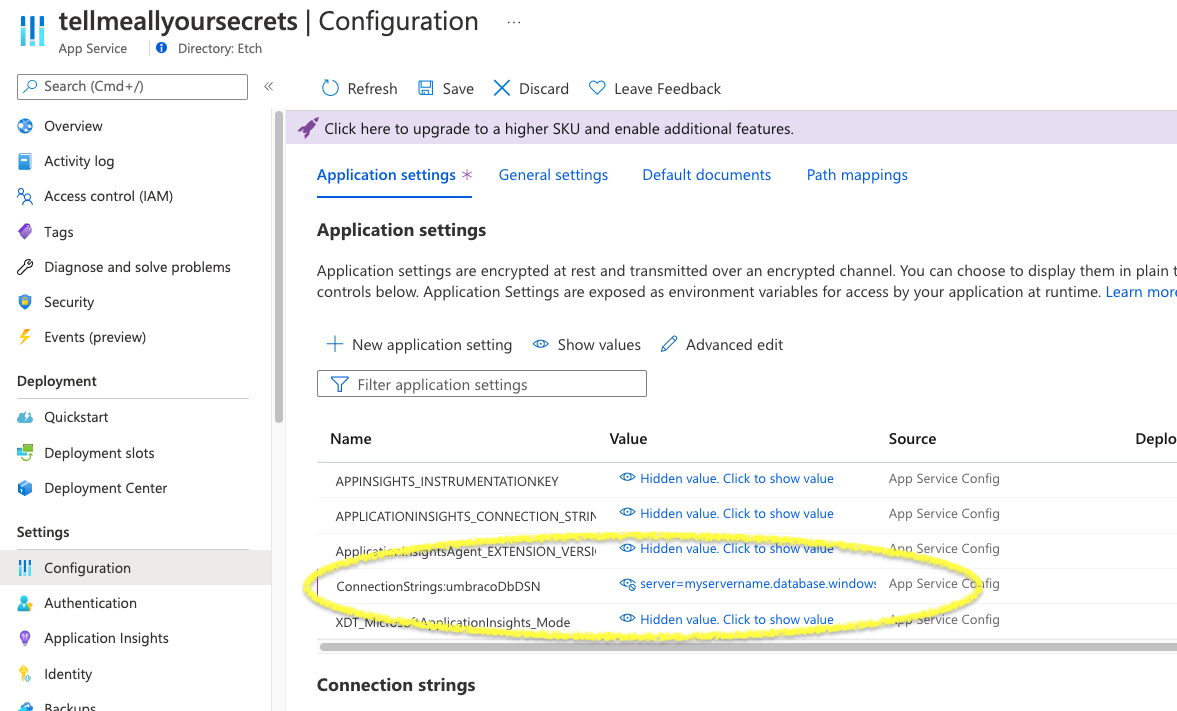Screen dimensions: 1177x711
Task: Click the purple Tags icon
Action: [x=25, y=231]
